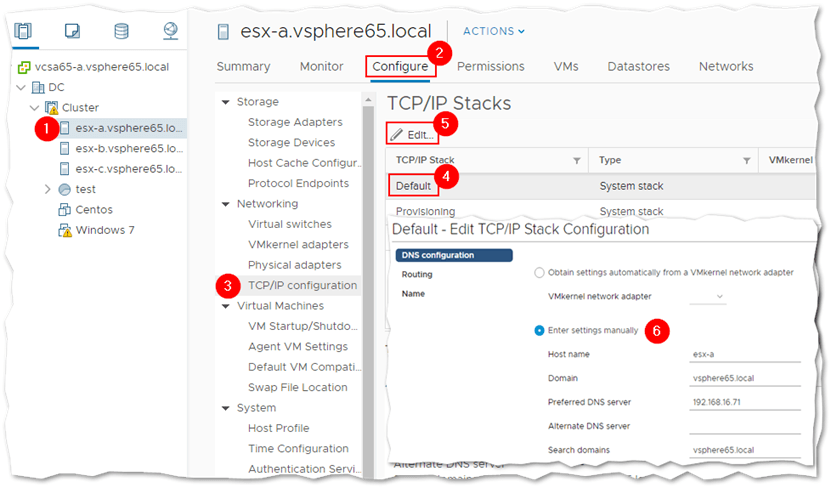The image size is (831, 488).
Task: Click pencil icon of Edit button
Action: tap(396, 135)
